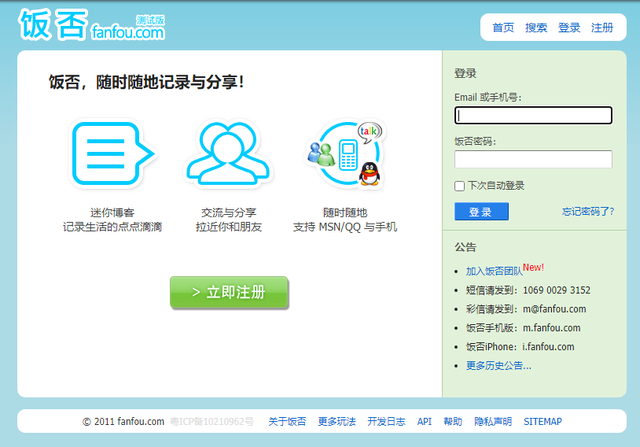Click the heading 饭否，随时随地记录与分享!
This screenshot has height=447, width=640.
(147, 82)
